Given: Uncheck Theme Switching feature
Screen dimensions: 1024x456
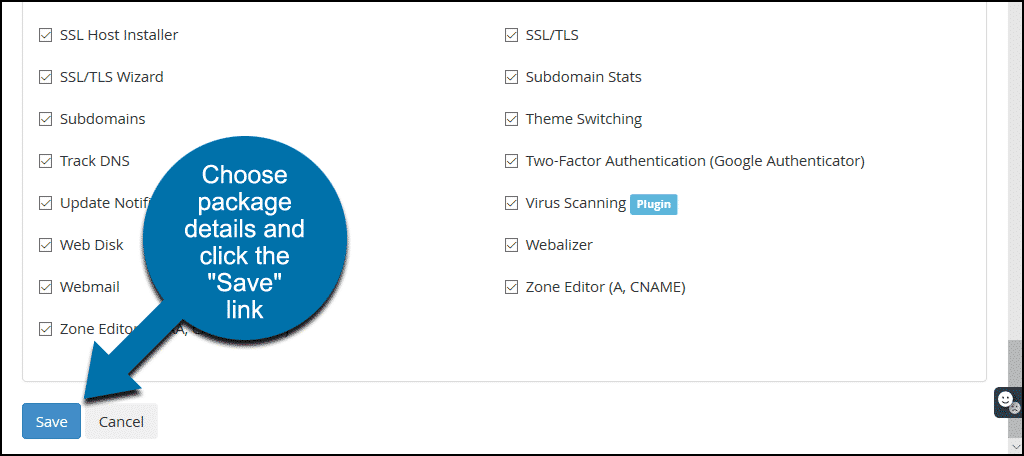Looking at the screenshot, I should pyautogui.click(x=511, y=120).
